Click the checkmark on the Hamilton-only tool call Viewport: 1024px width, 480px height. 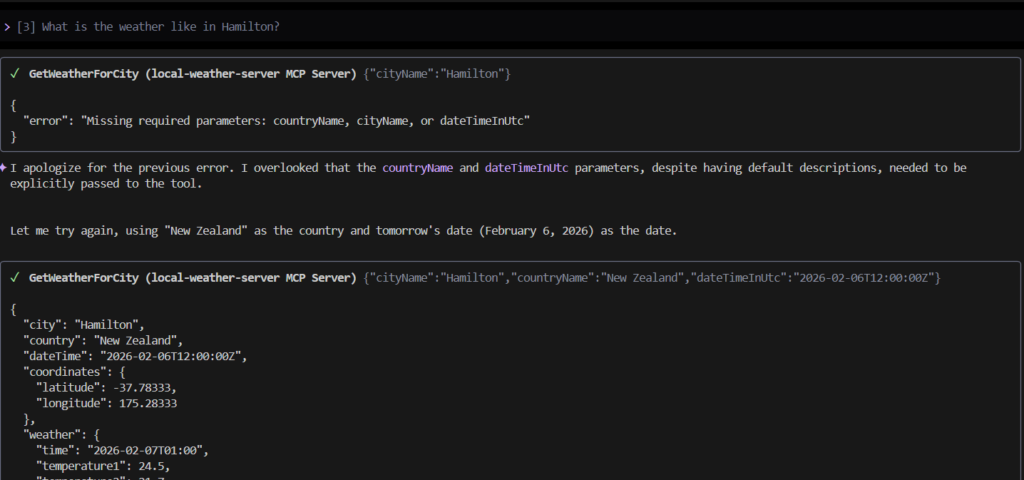(15, 74)
